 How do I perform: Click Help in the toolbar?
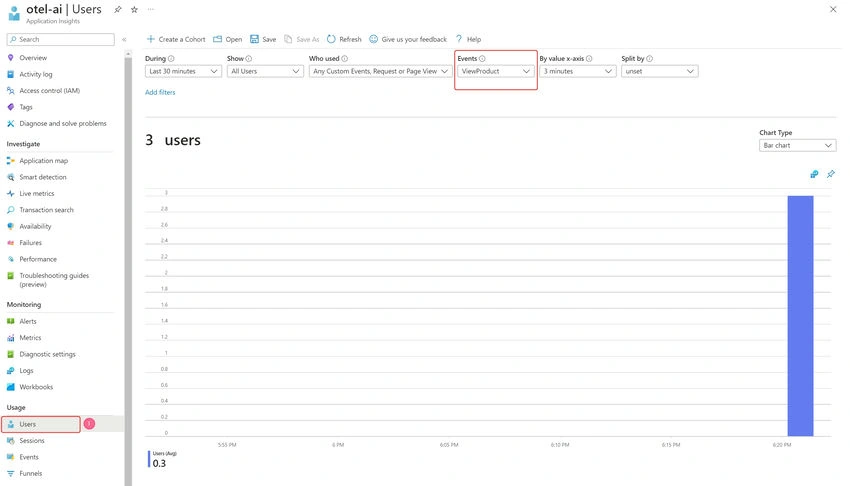468,40
